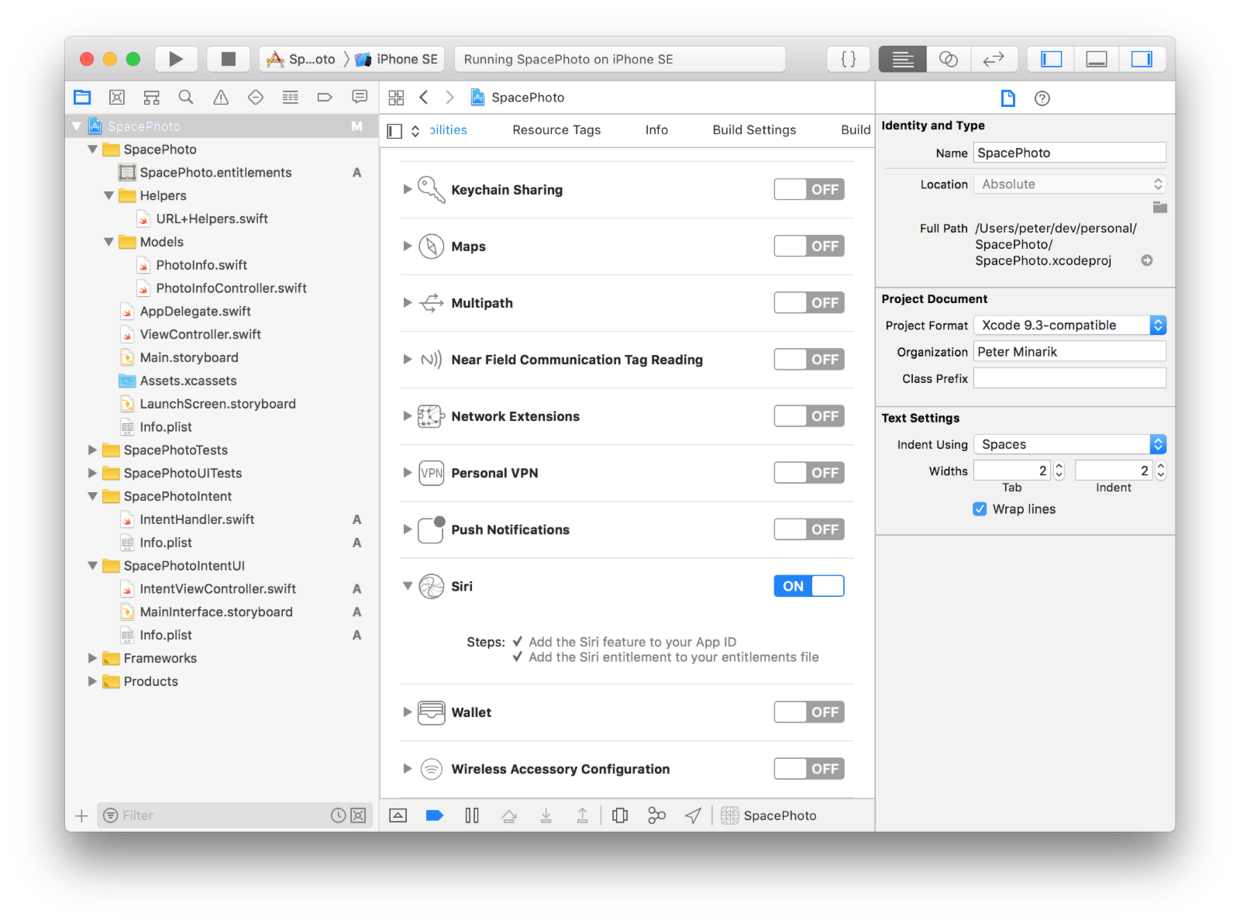Expand the Products group

click(92, 681)
